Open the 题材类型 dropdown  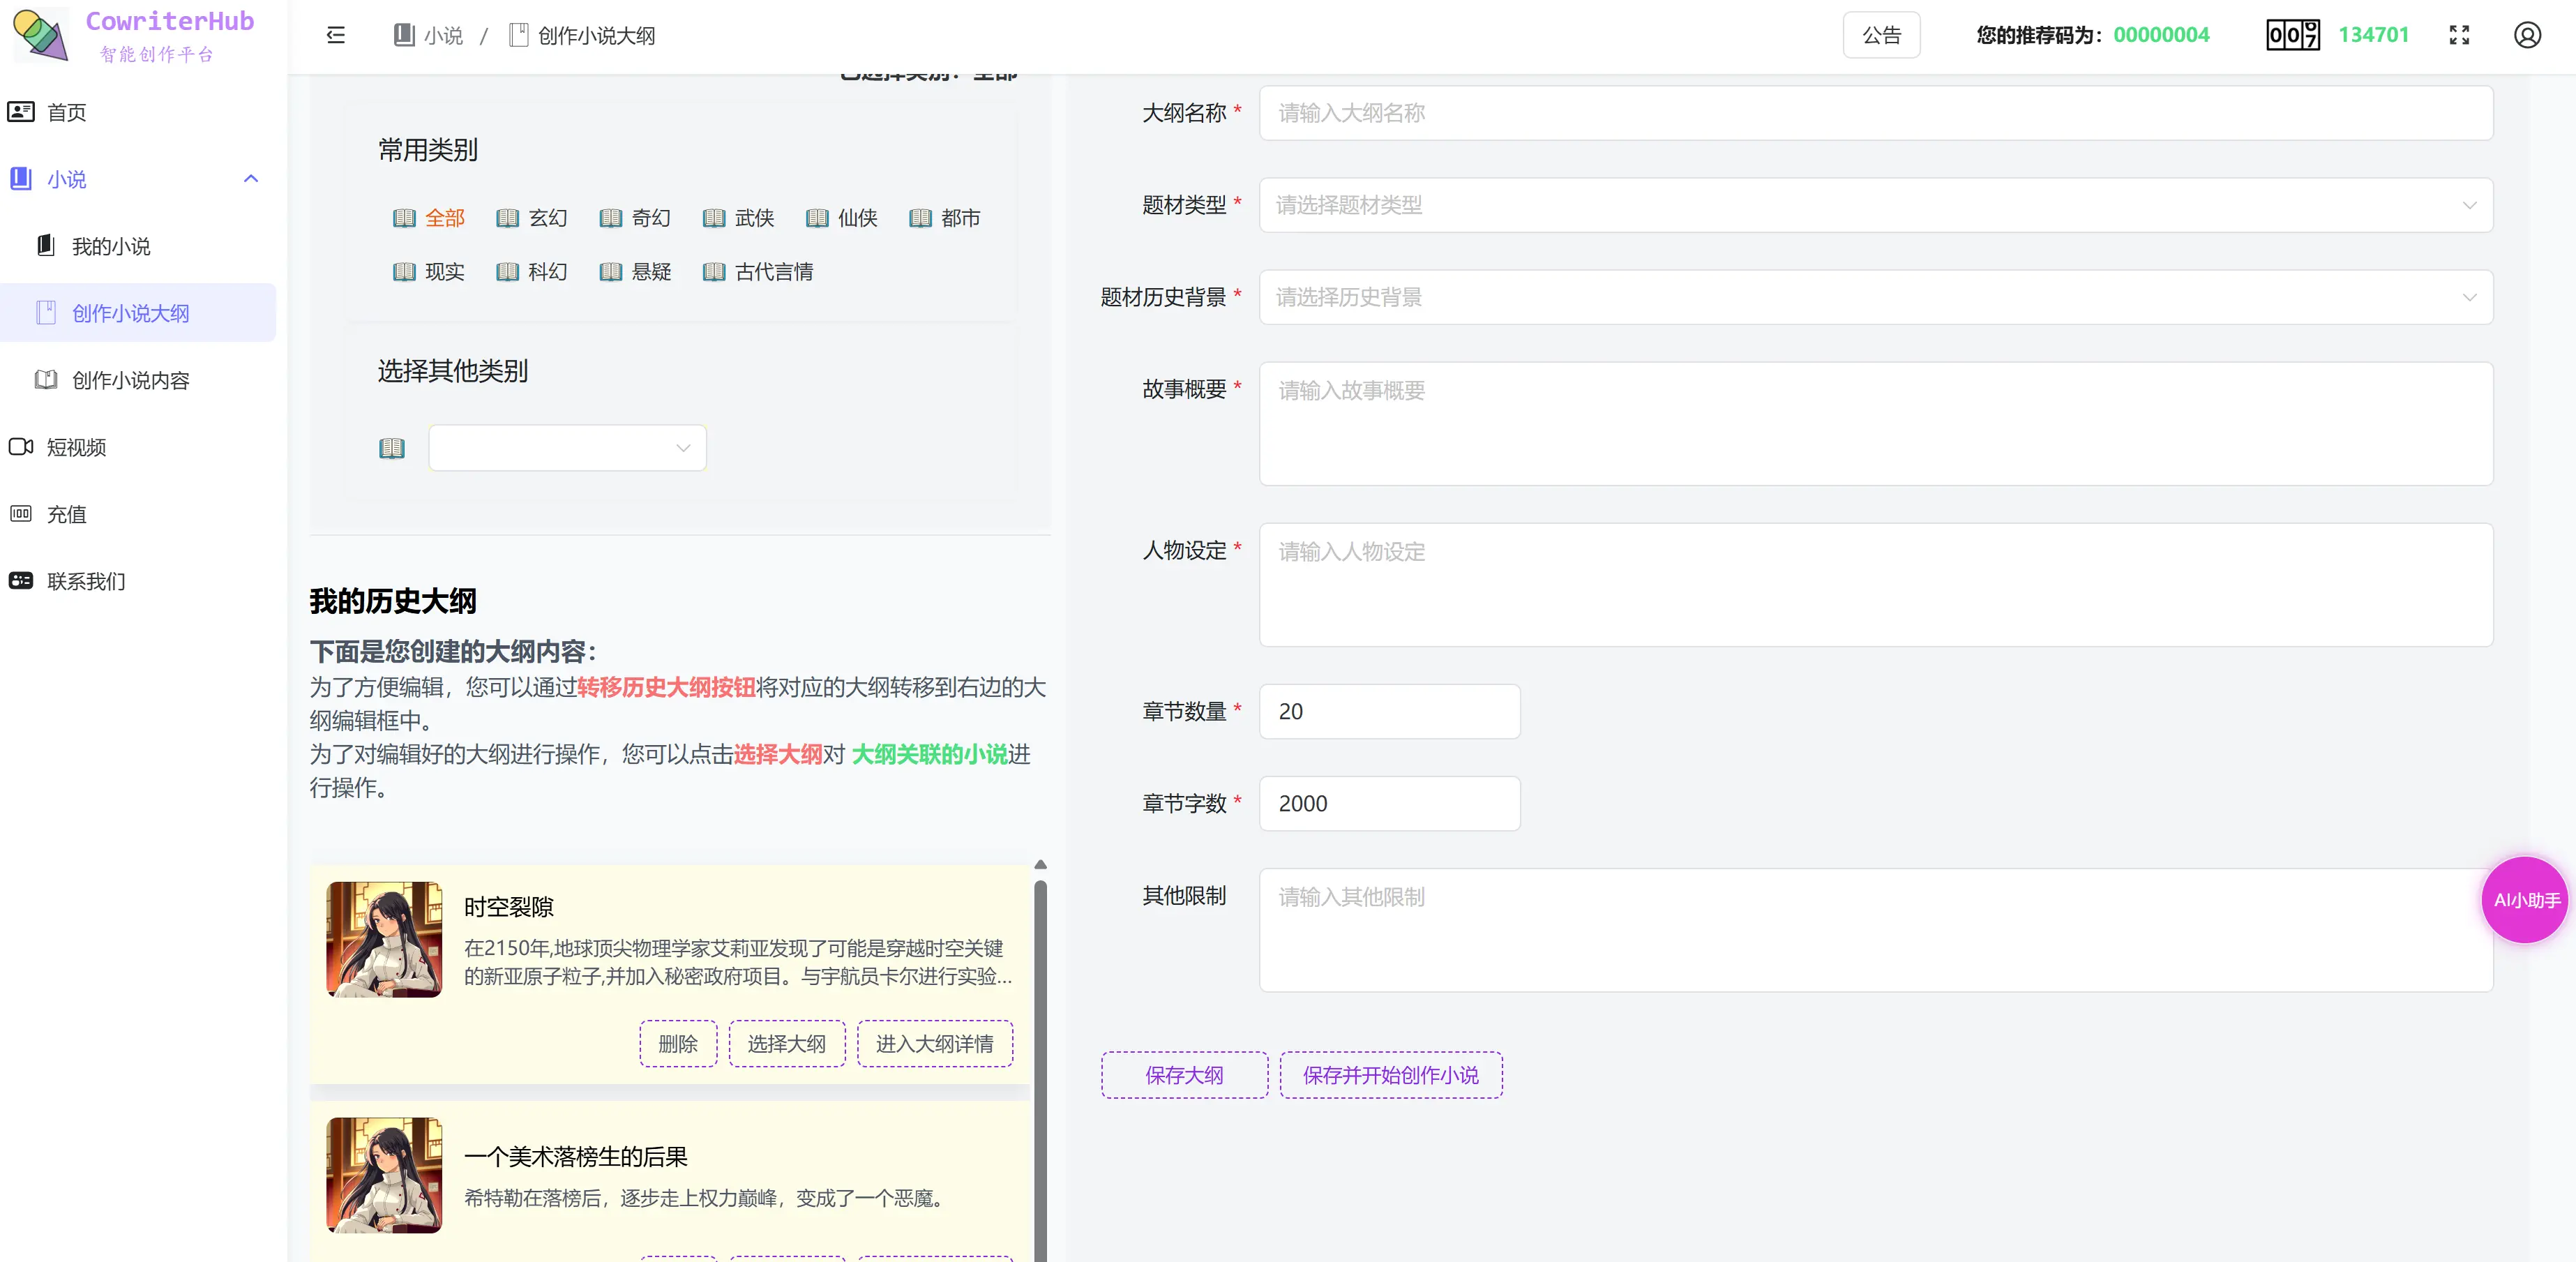click(1875, 205)
